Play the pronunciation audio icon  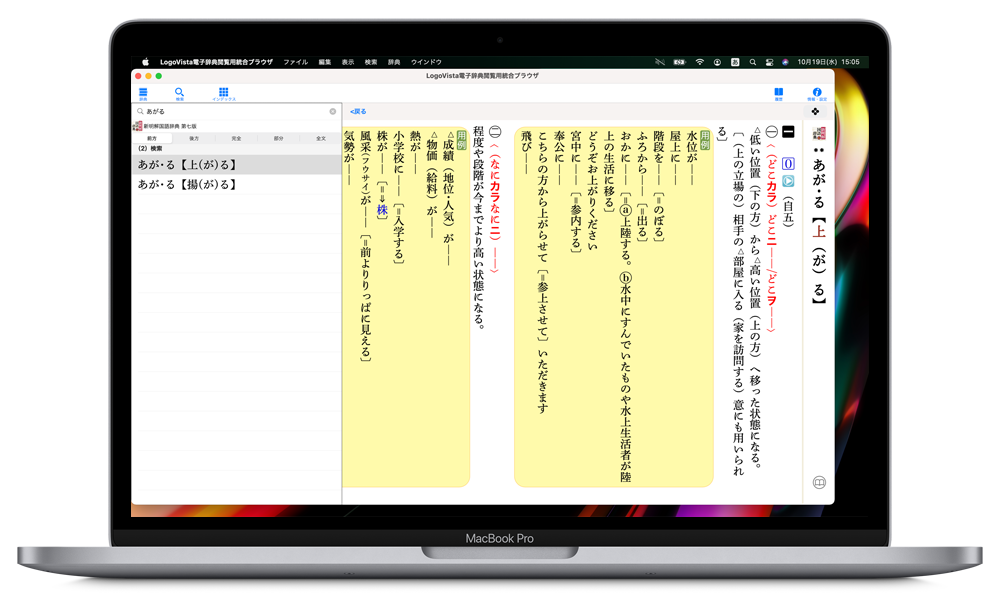[788, 181]
